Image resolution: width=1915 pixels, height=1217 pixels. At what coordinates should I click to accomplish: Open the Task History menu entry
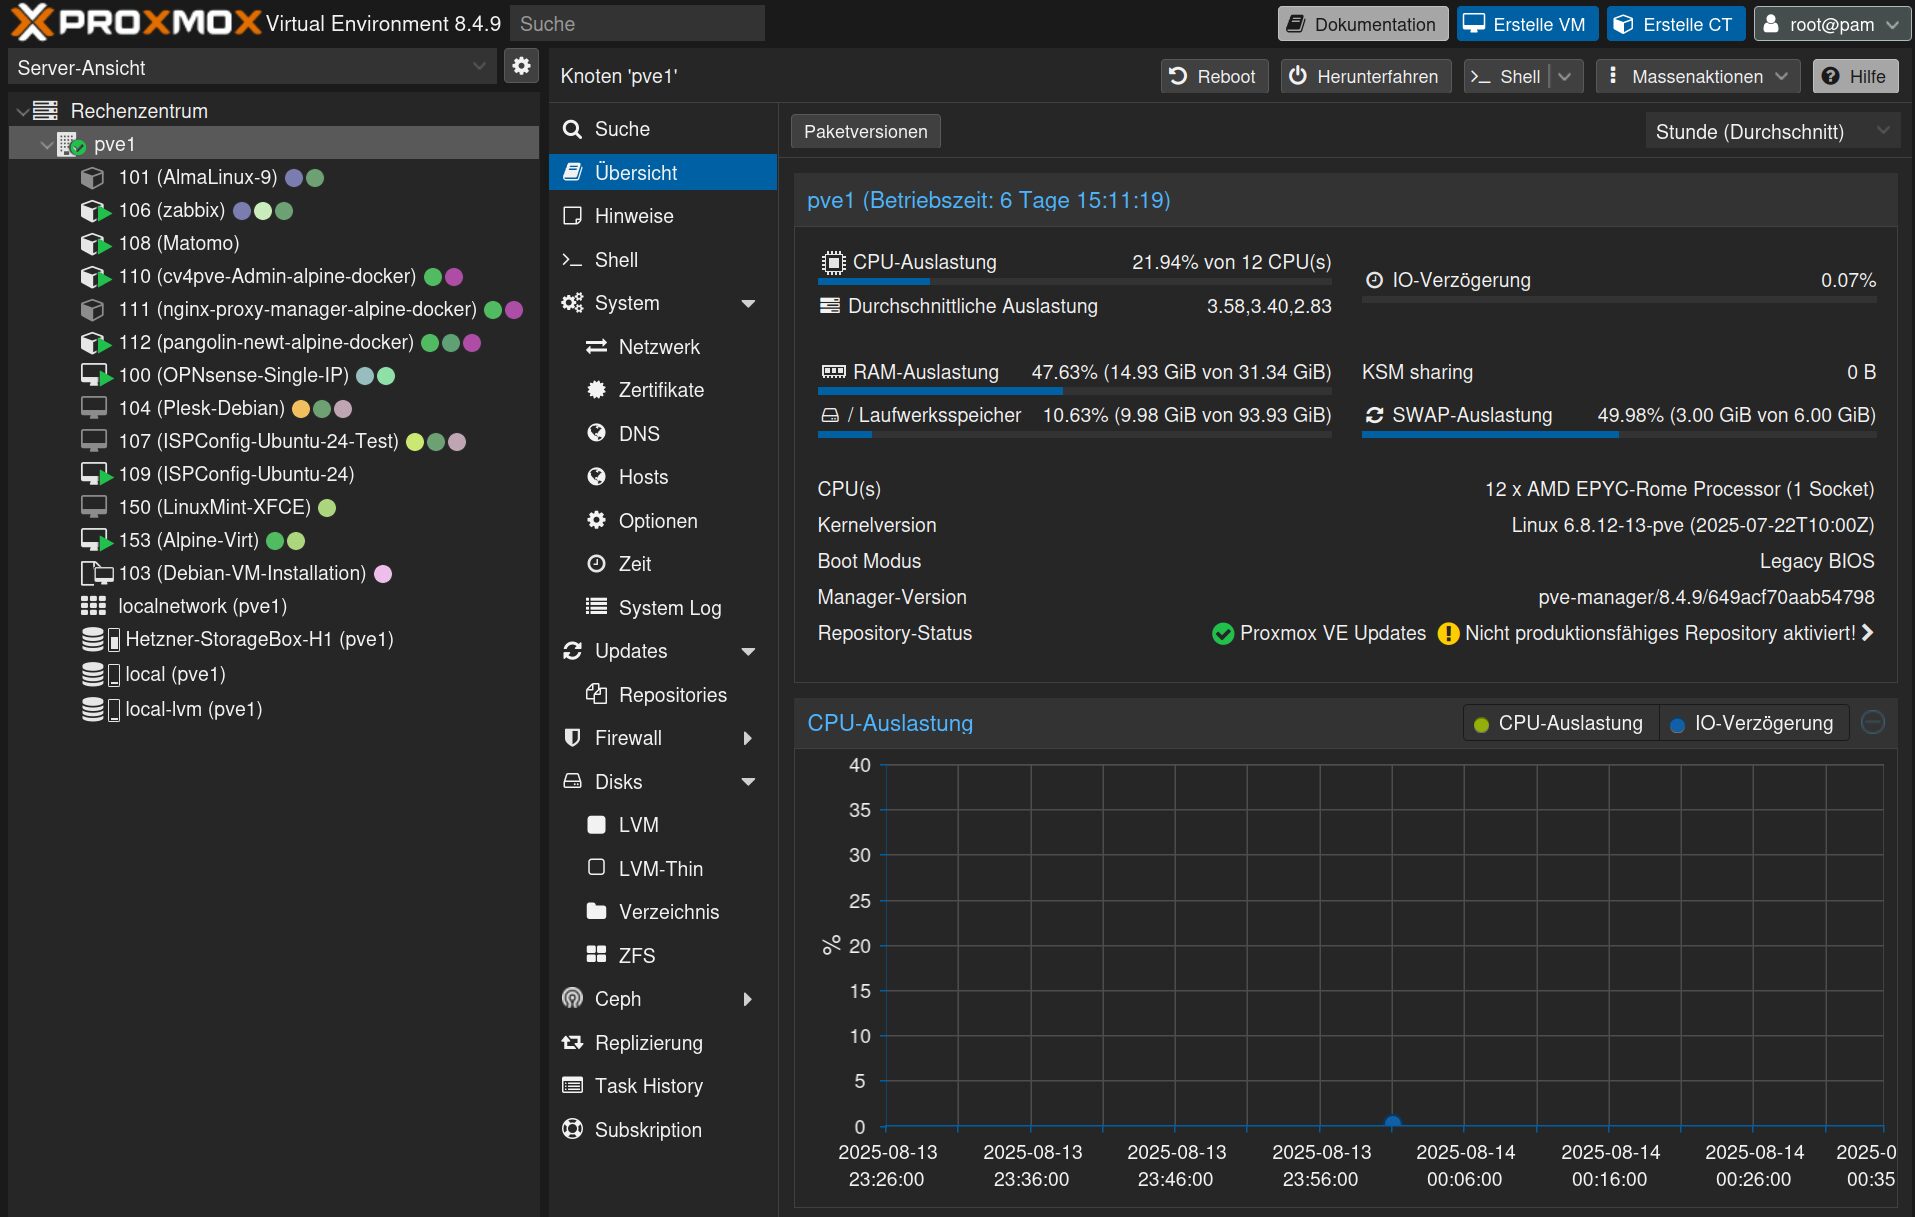pyautogui.click(x=663, y=1086)
